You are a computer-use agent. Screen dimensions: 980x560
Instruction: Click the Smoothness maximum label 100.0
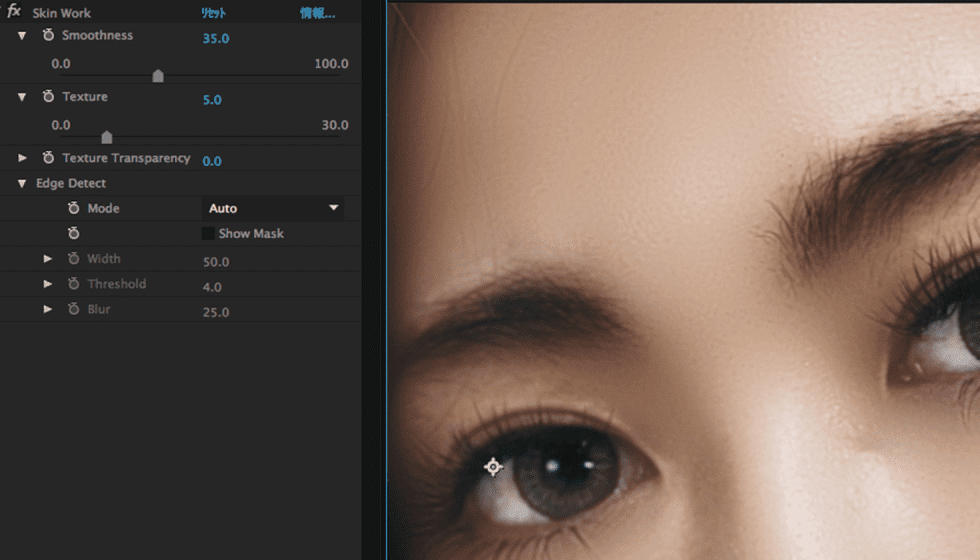tap(331, 63)
